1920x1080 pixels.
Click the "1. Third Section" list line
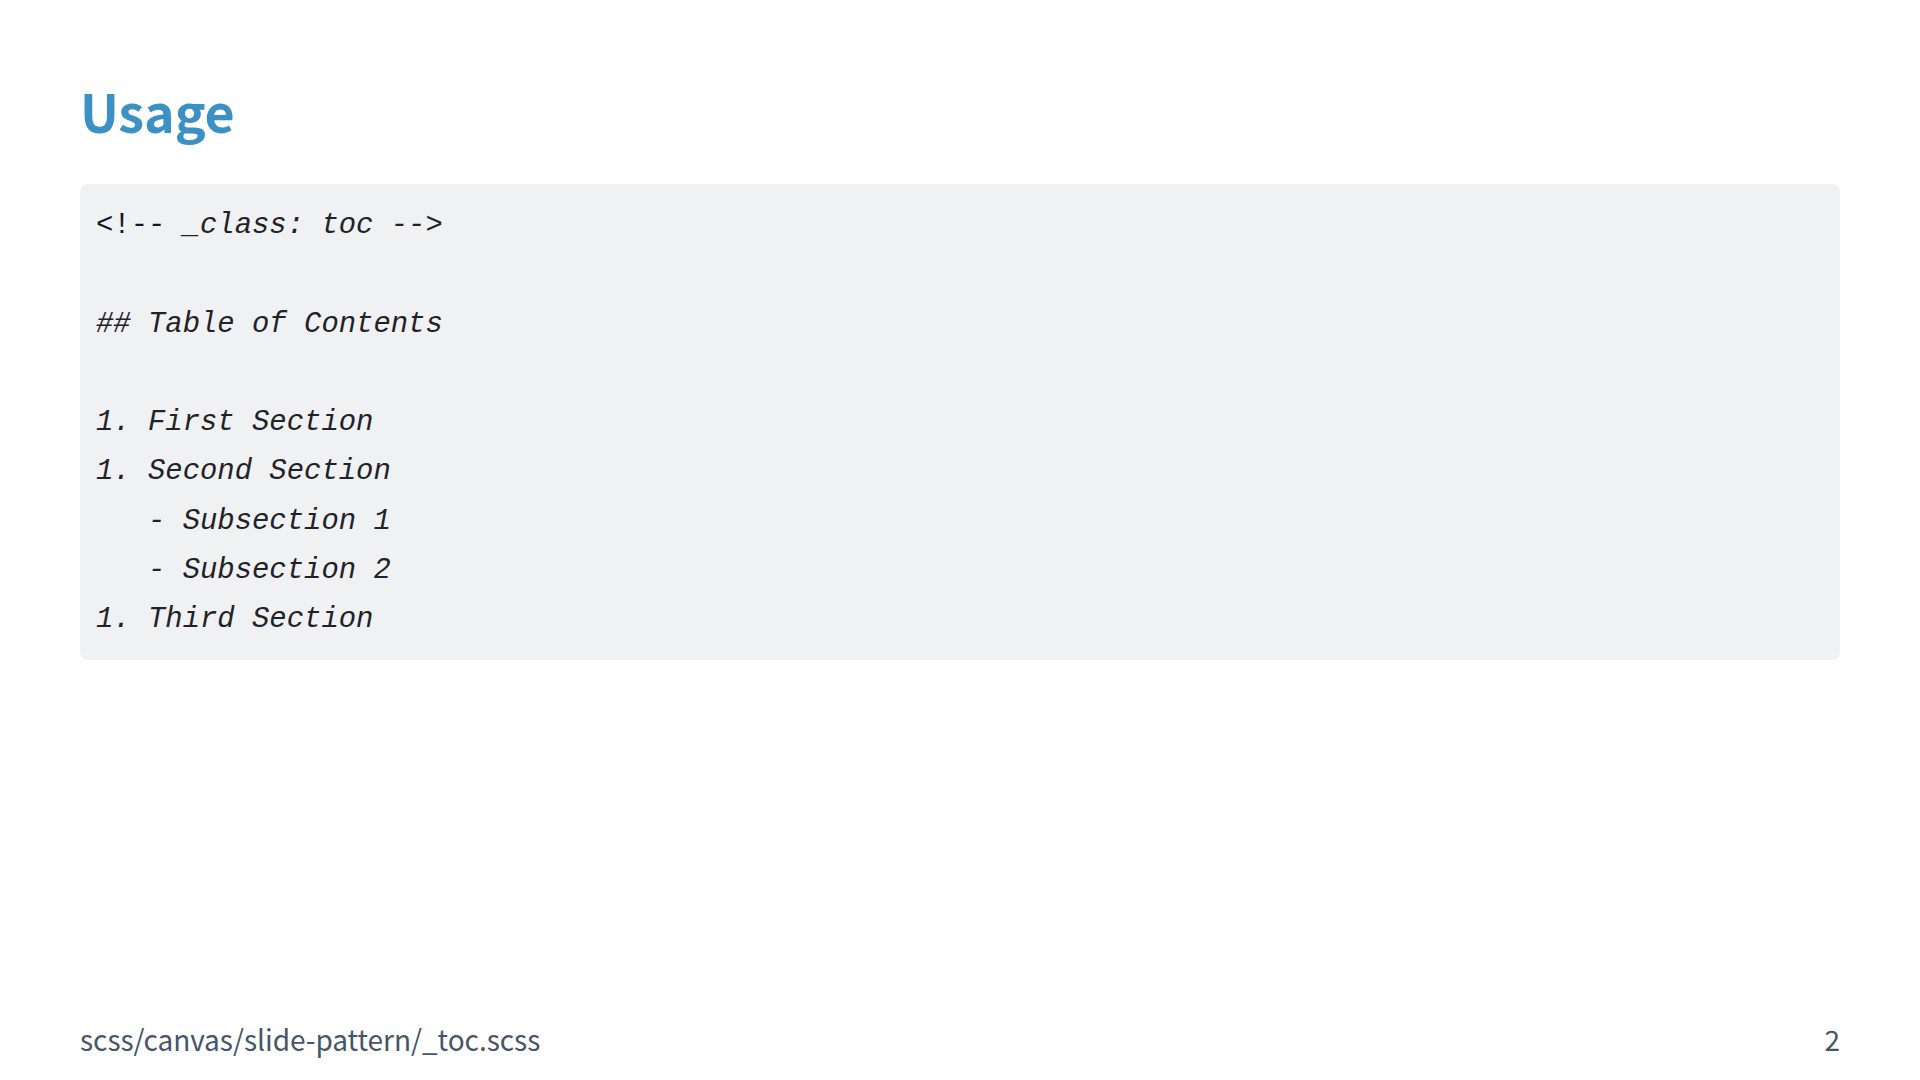(x=234, y=618)
